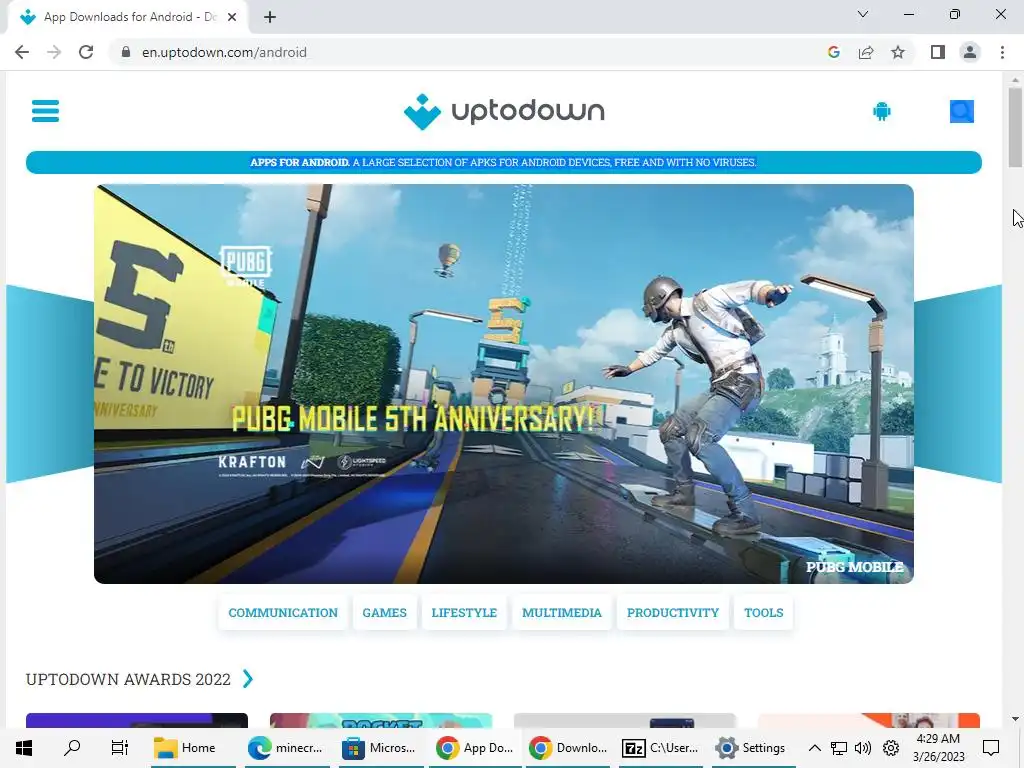Open the MULTIMEDIA category
This screenshot has height=768, width=1024.
tap(562, 613)
